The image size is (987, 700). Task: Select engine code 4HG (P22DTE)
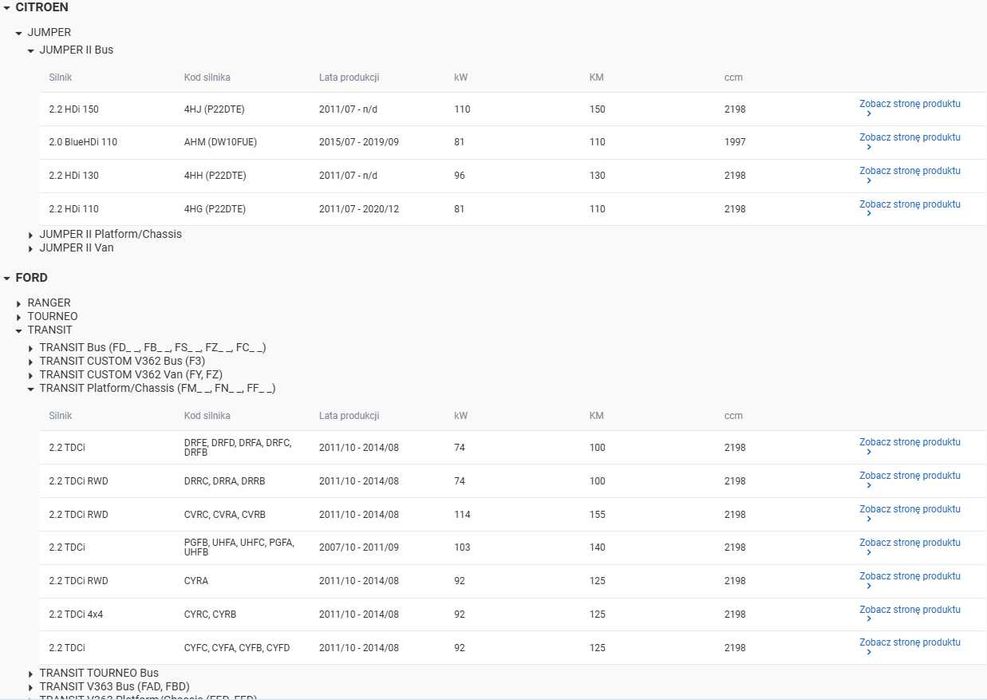[x=215, y=209]
